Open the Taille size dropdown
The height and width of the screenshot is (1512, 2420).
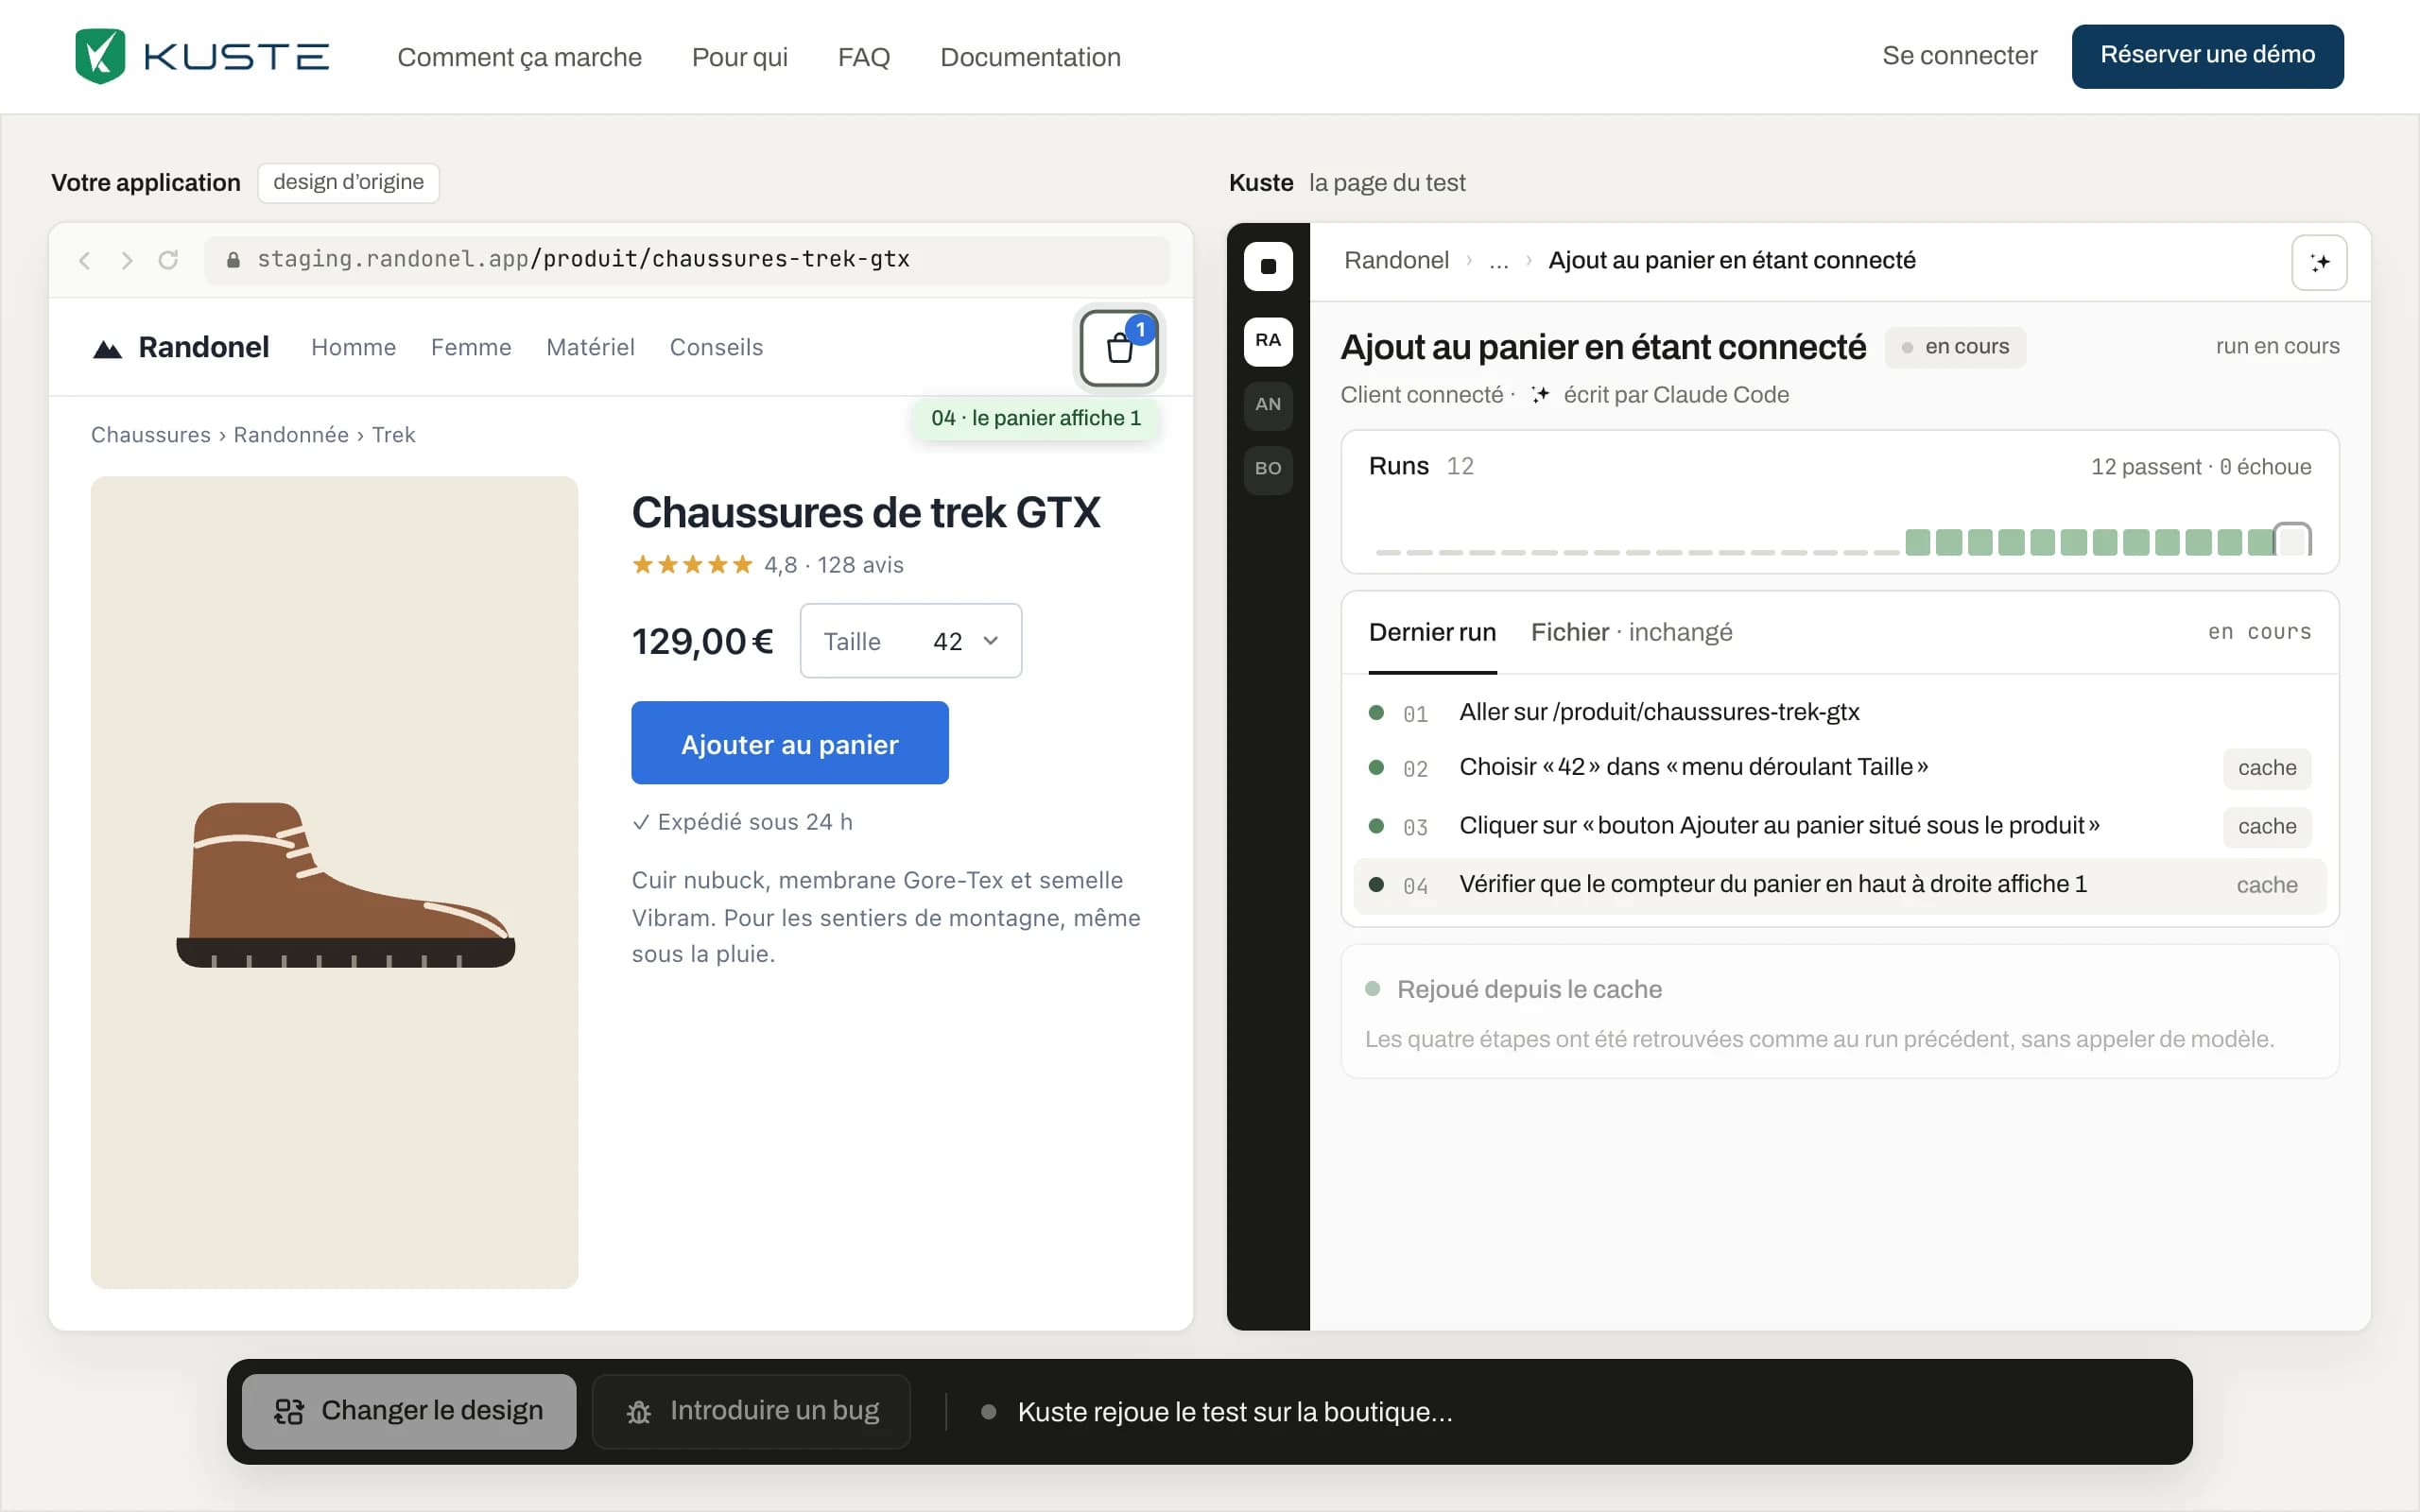pyautogui.click(x=910, y=641)
